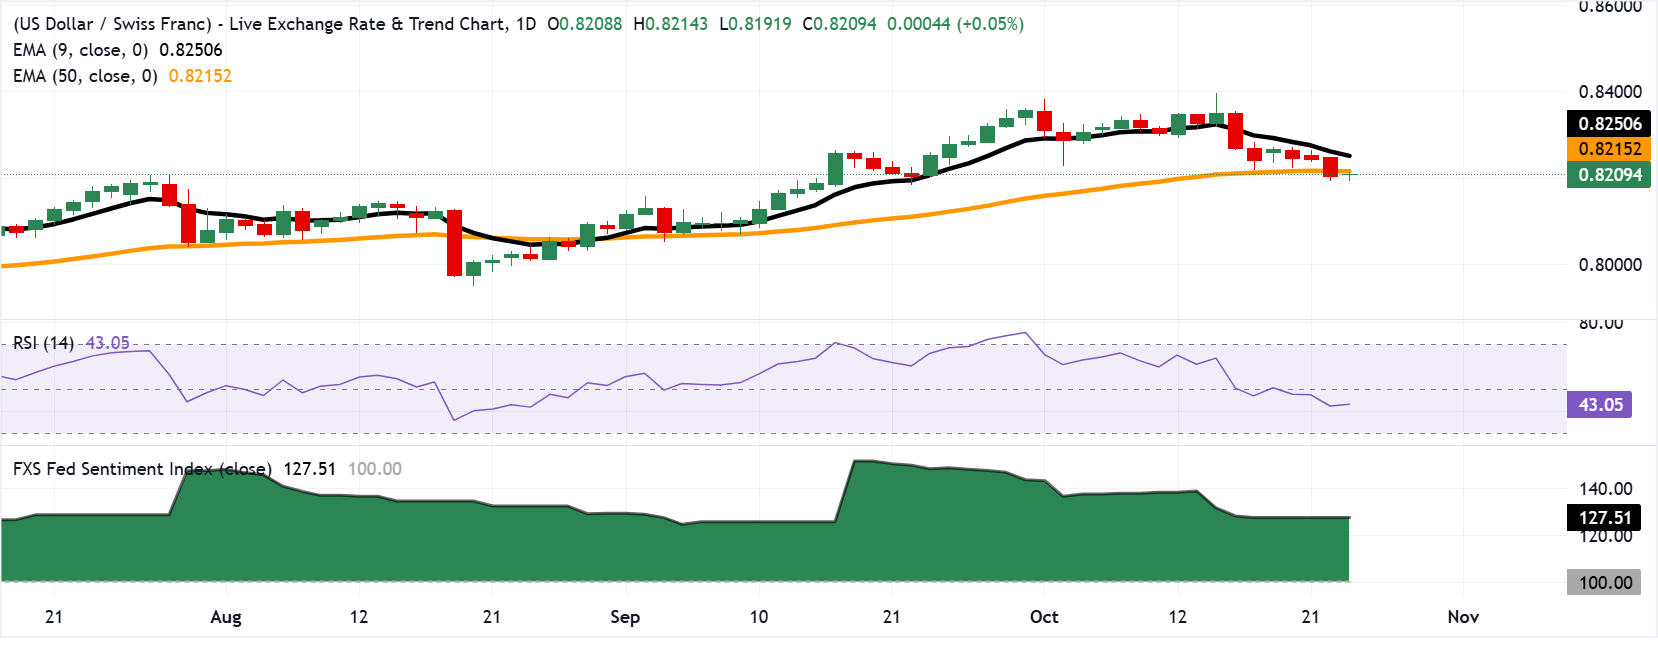Click the green 0.82094 current price label
Image resolution: width=1658 pixels, height=647 pixels.
(x=1610, y=175)
